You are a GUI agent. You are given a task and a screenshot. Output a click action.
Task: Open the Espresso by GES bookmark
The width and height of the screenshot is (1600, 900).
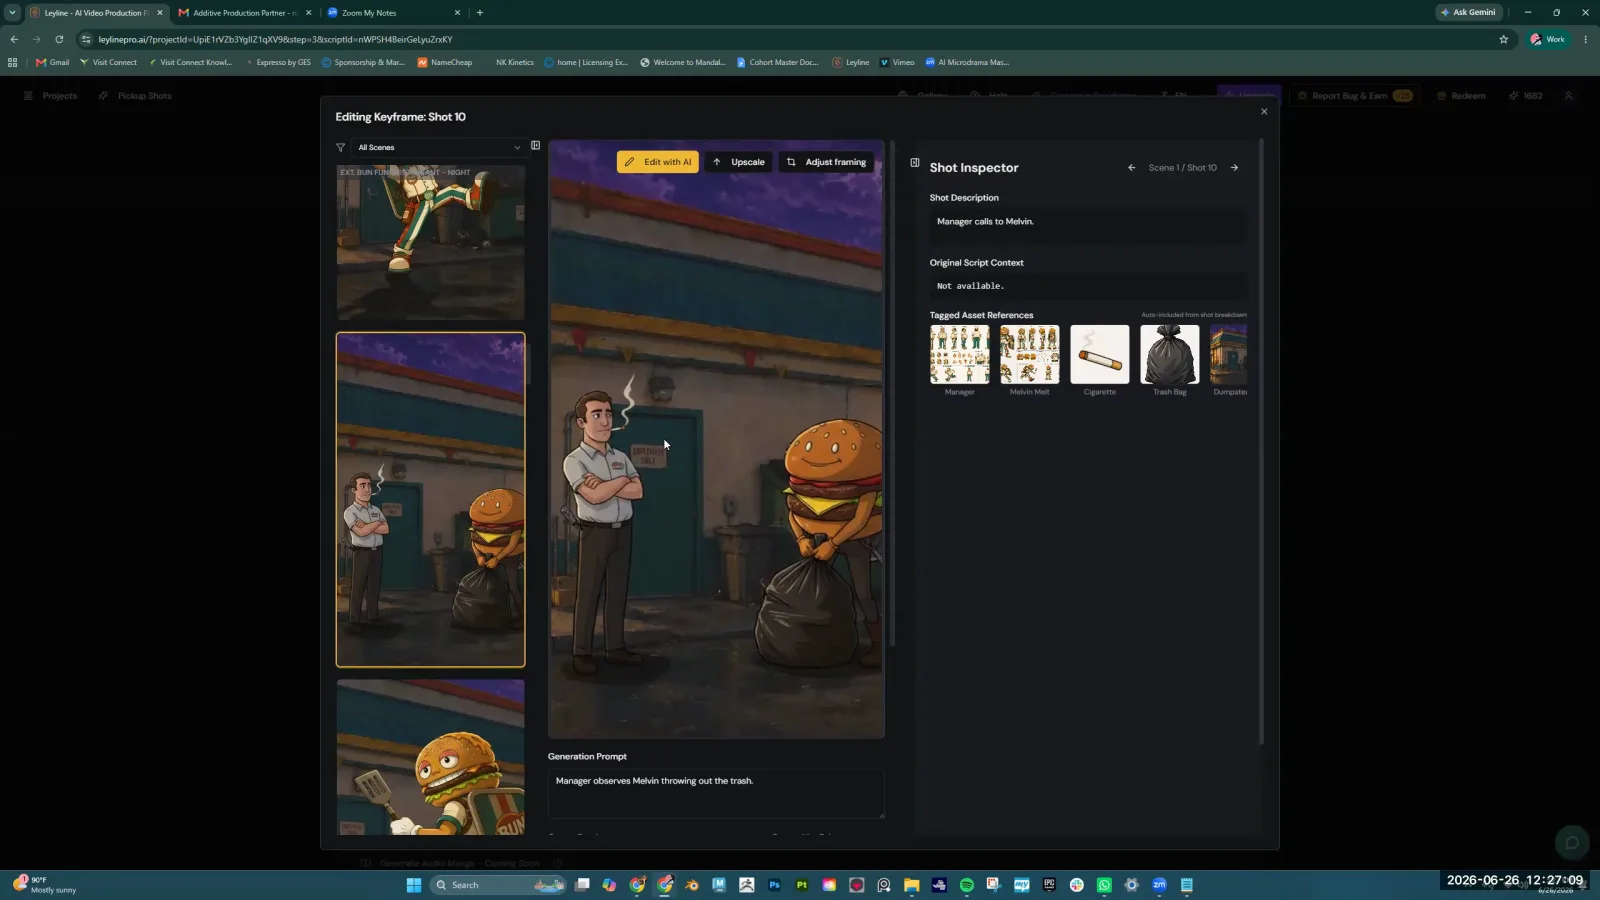tap(277, 62)
